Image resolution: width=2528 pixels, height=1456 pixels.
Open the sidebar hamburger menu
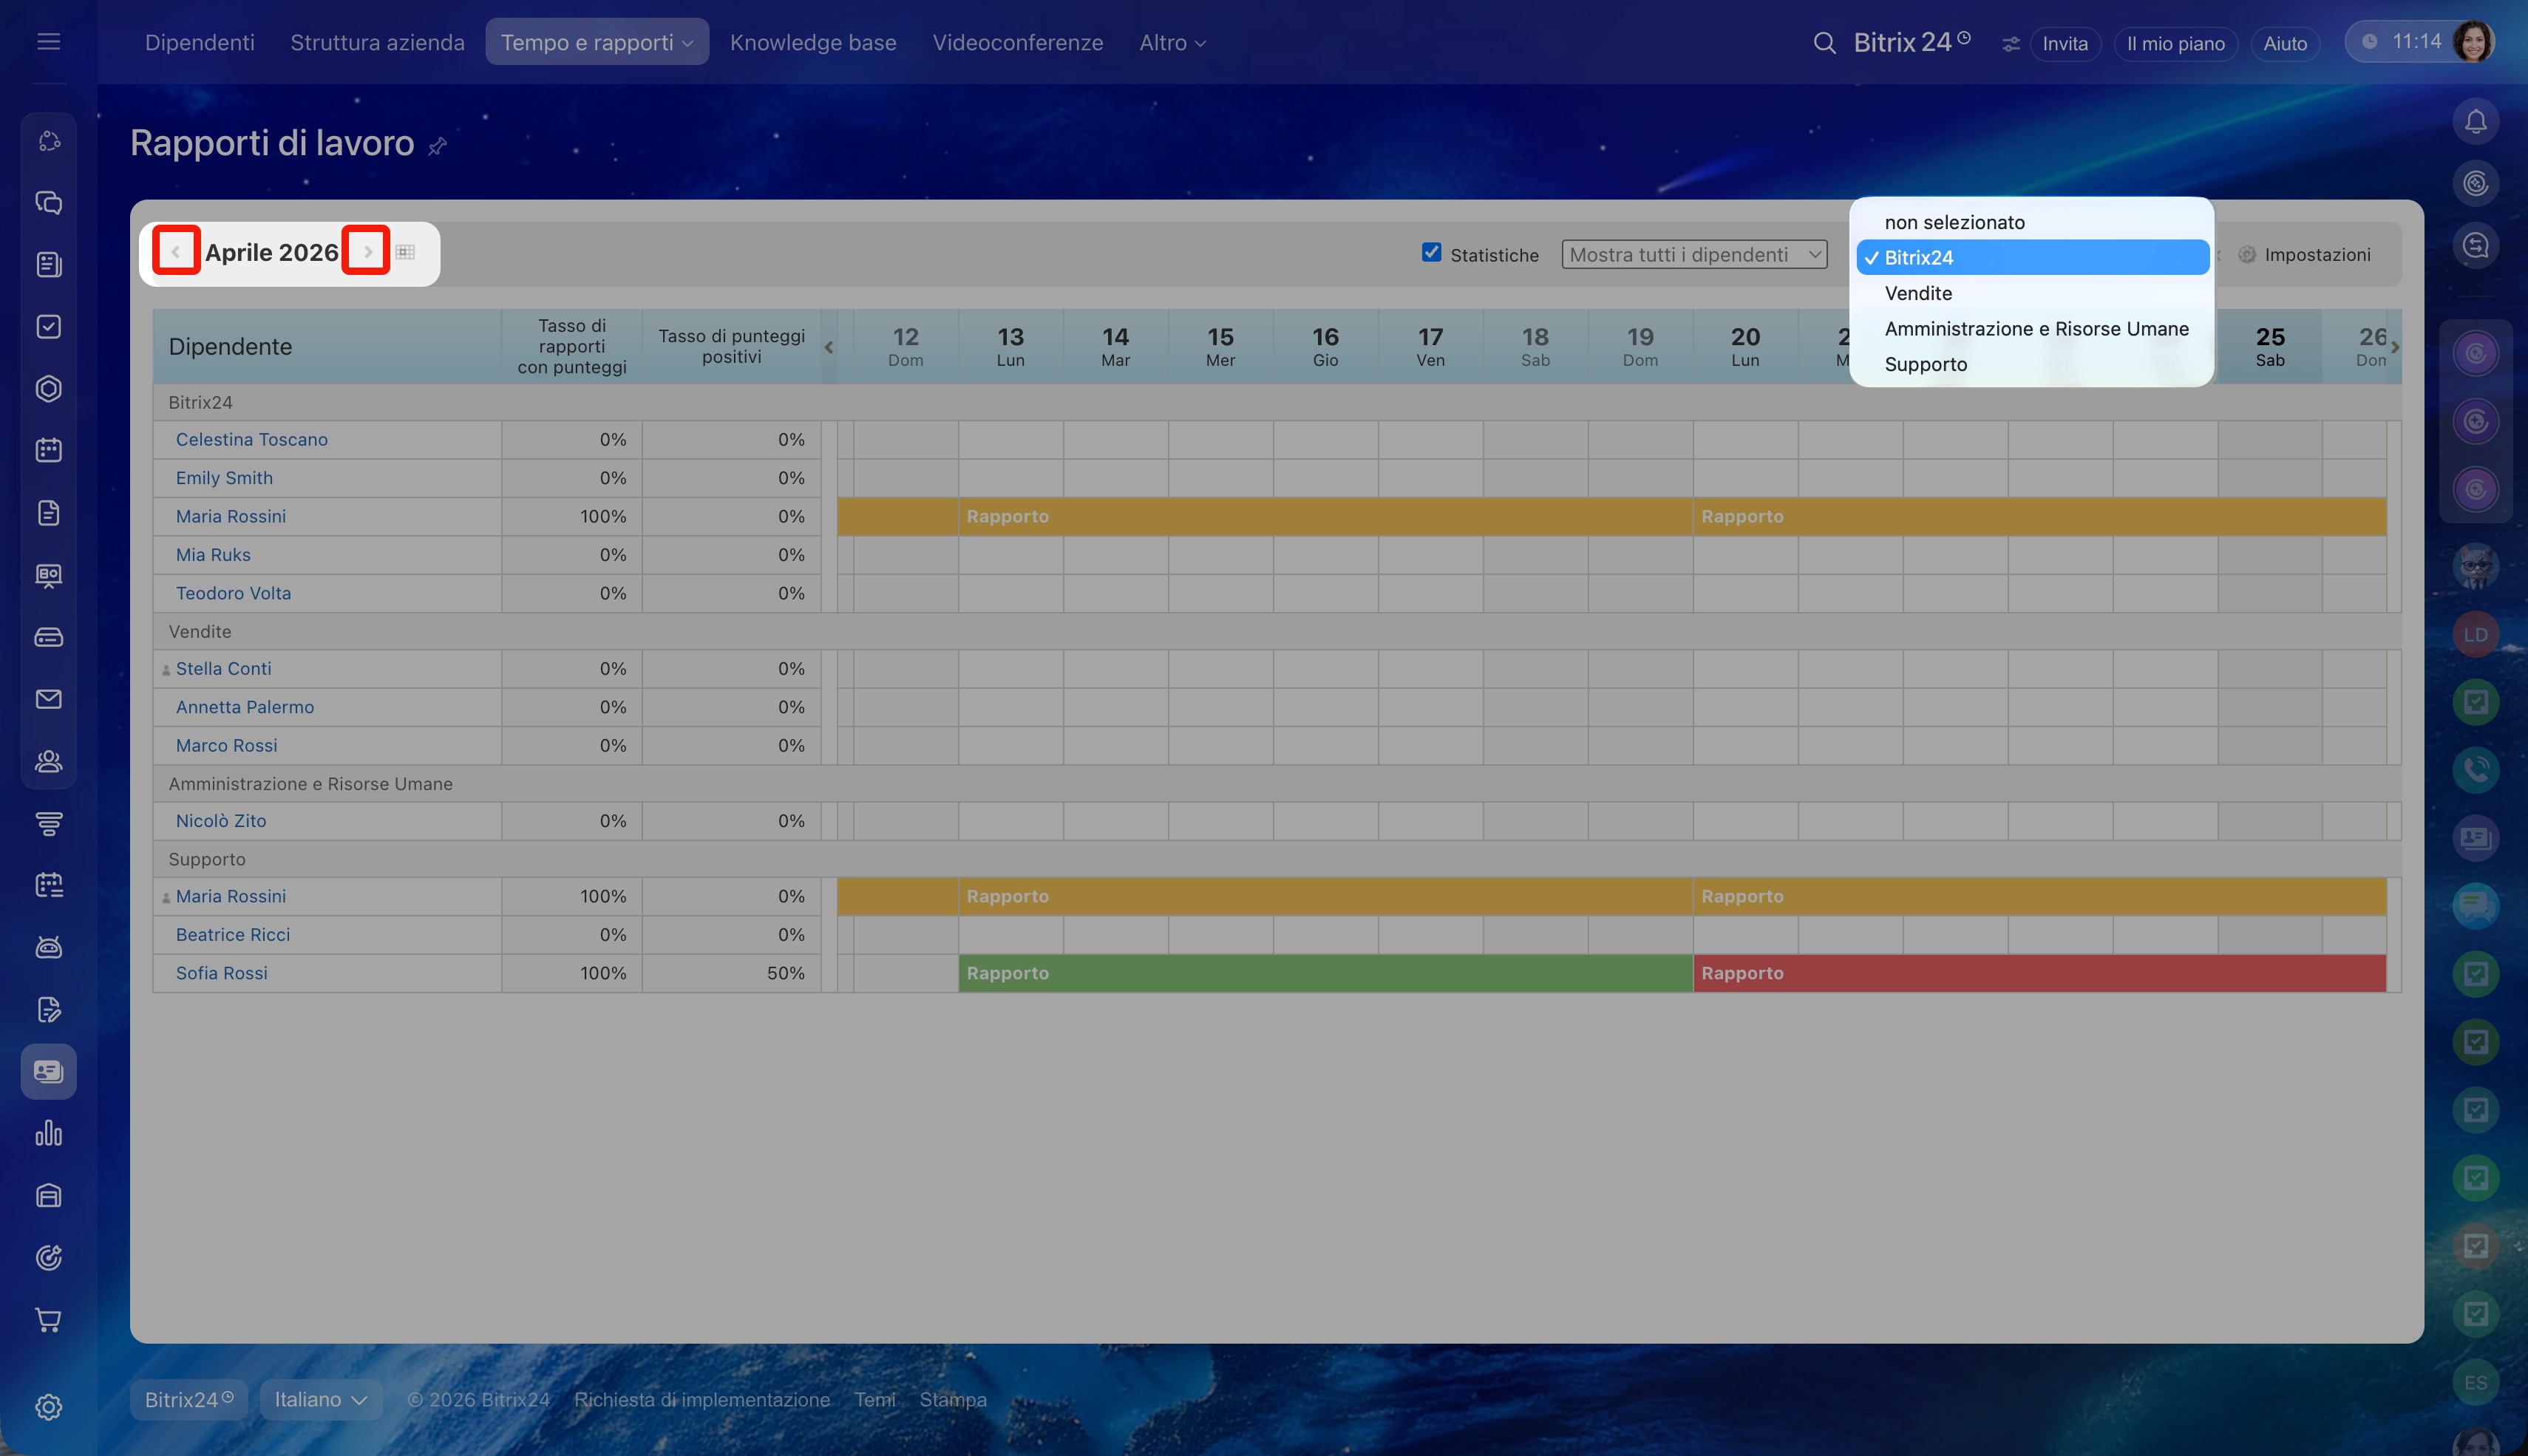(48, 42)
